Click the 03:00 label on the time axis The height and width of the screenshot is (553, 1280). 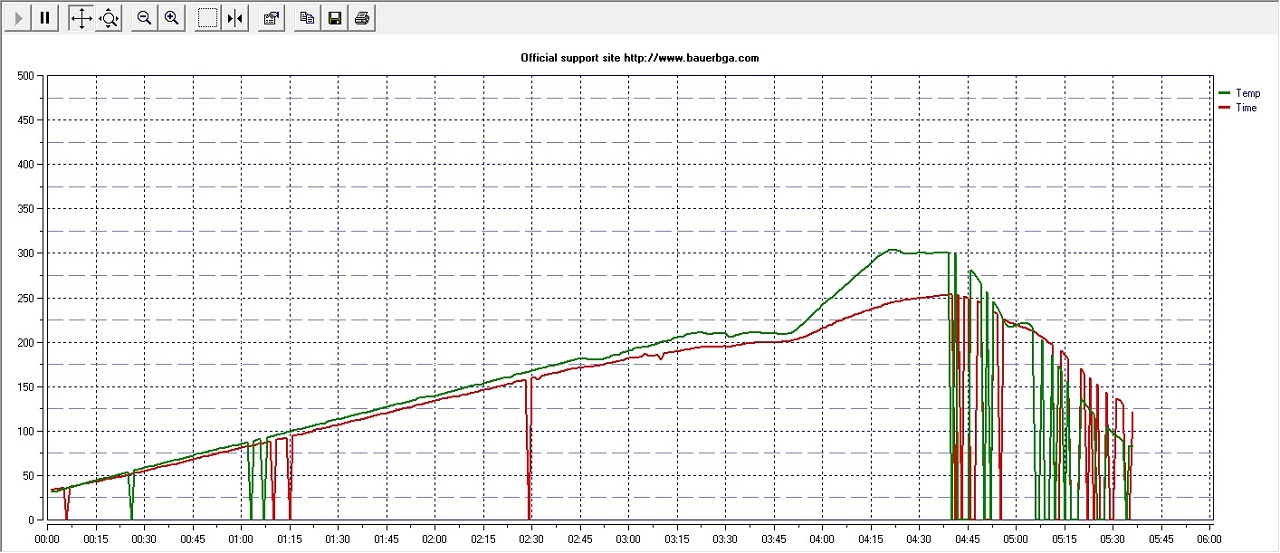click(x=628, y=538)
